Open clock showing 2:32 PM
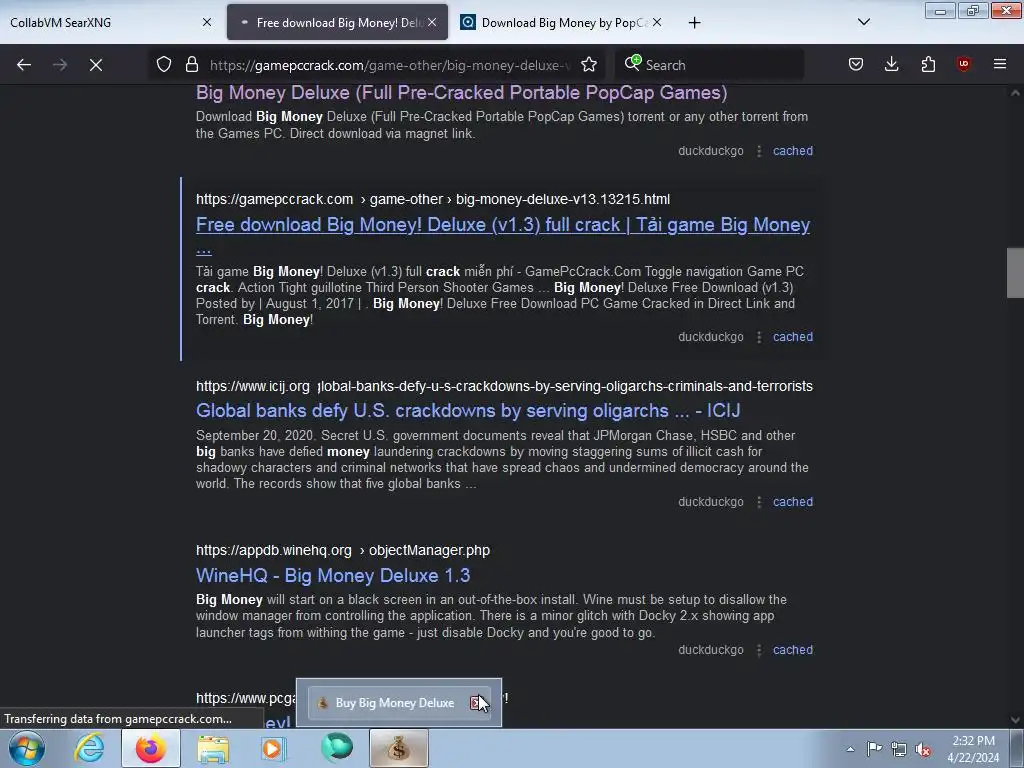1024x768 pixels. pyautogui.click(x=973, y=749)
